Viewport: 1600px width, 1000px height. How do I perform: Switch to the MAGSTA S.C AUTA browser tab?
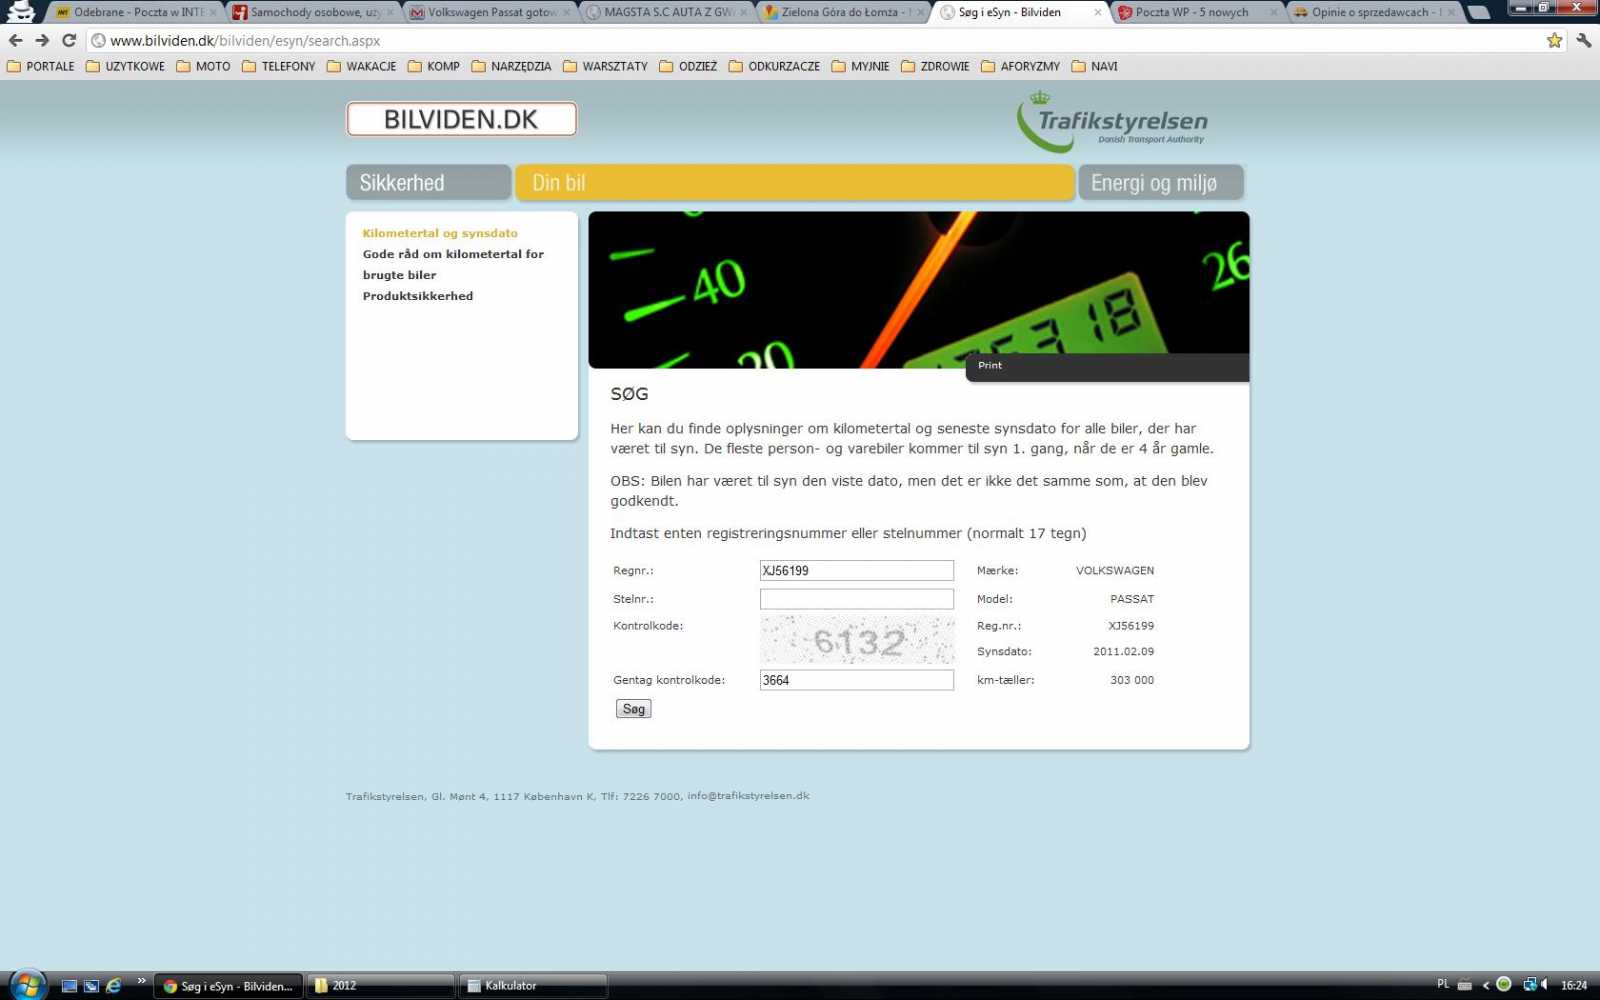click(x=665, y=13)
